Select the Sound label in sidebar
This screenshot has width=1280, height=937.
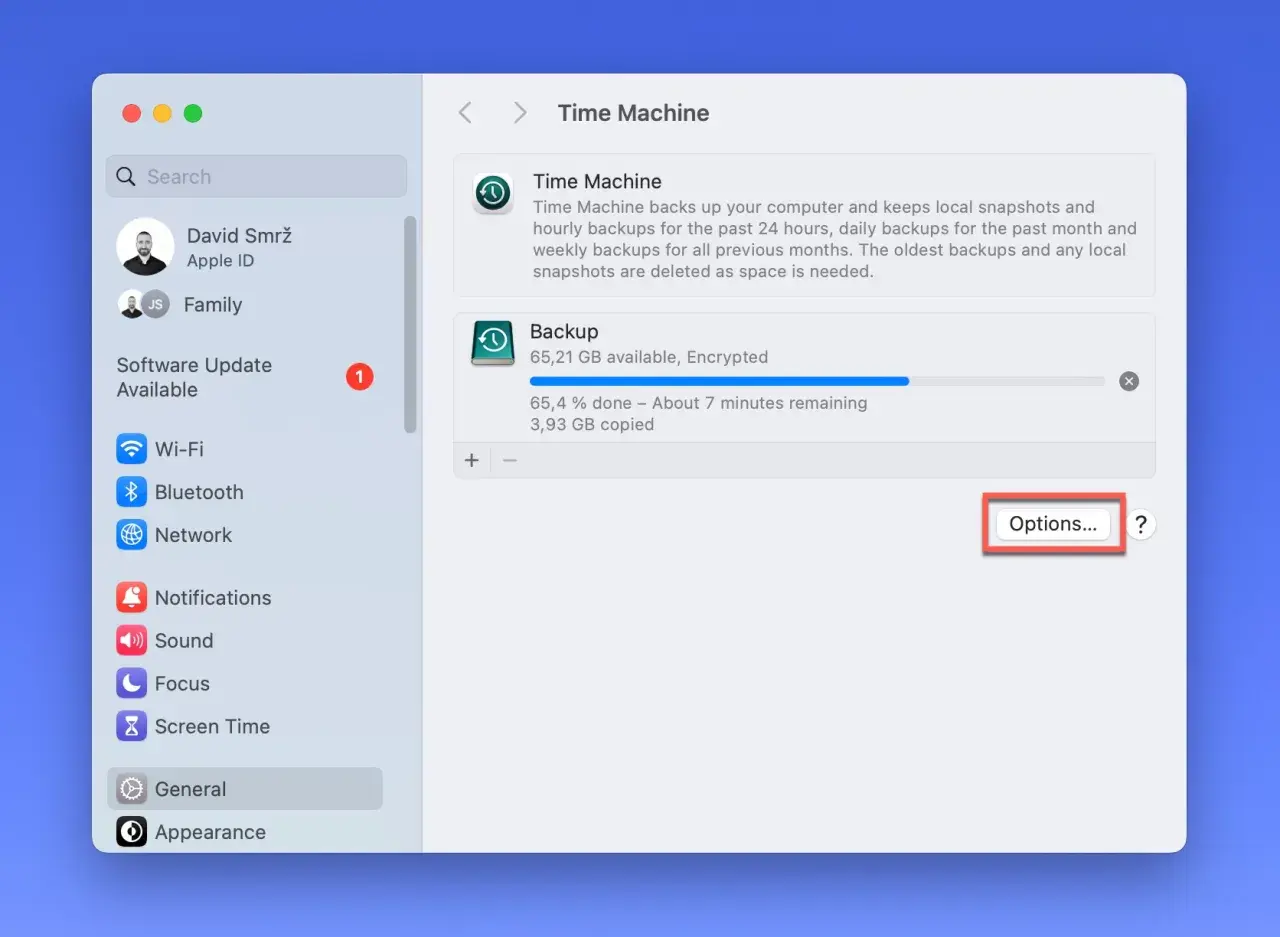(x=184, y=641)
